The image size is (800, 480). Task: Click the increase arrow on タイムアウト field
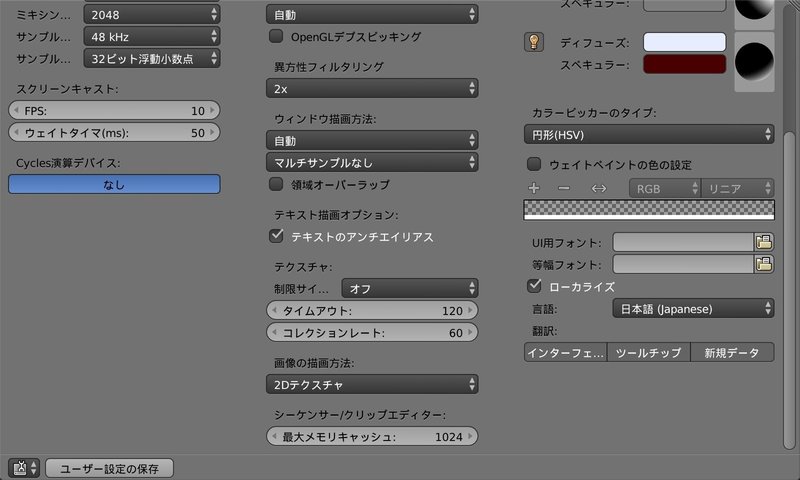tap(470, 311)
